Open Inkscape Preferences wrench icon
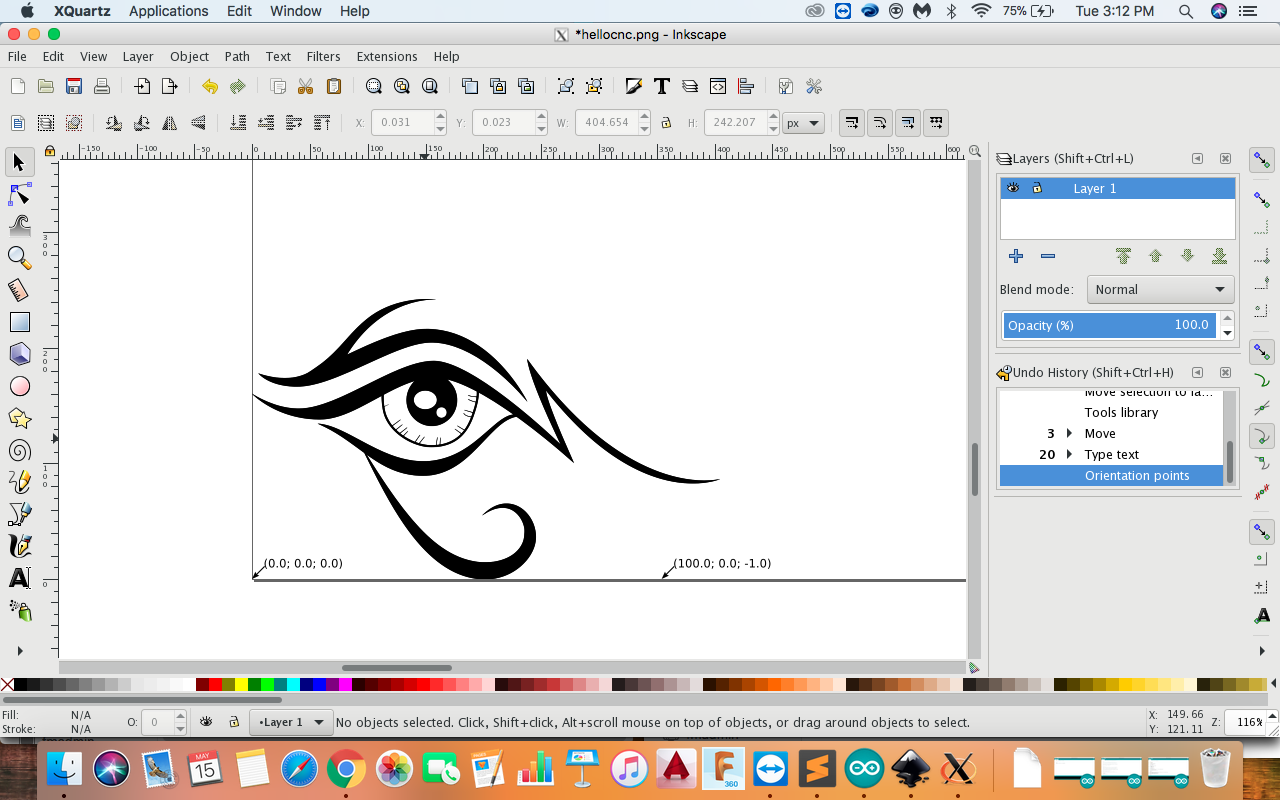 pos(813,86)
